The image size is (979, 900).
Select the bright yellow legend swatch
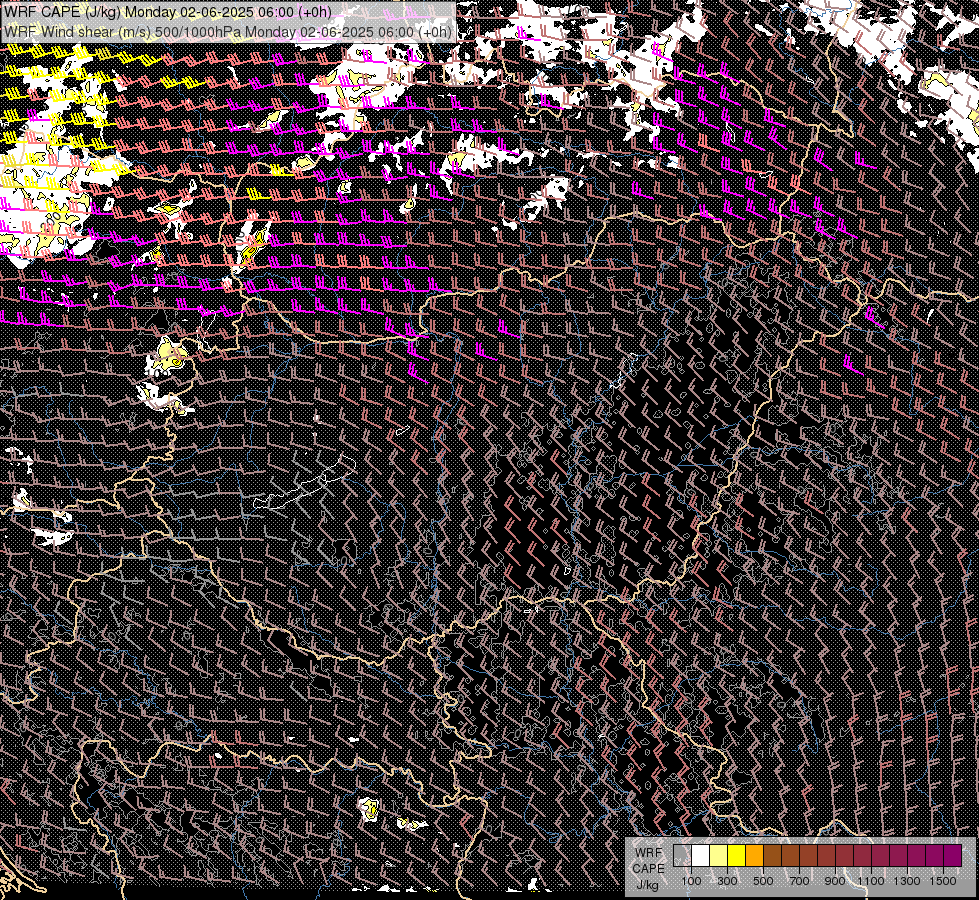(x=737, y=855)
